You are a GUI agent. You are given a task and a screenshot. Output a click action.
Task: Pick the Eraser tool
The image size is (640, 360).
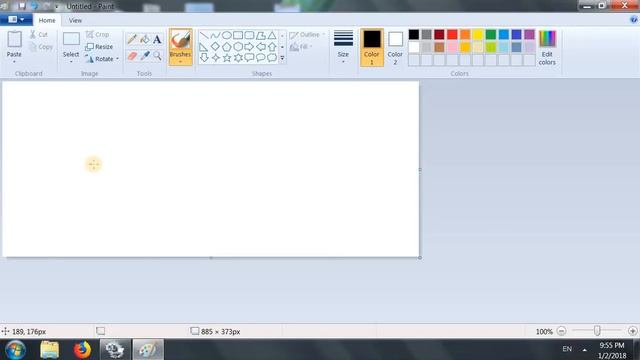point(132,56)
